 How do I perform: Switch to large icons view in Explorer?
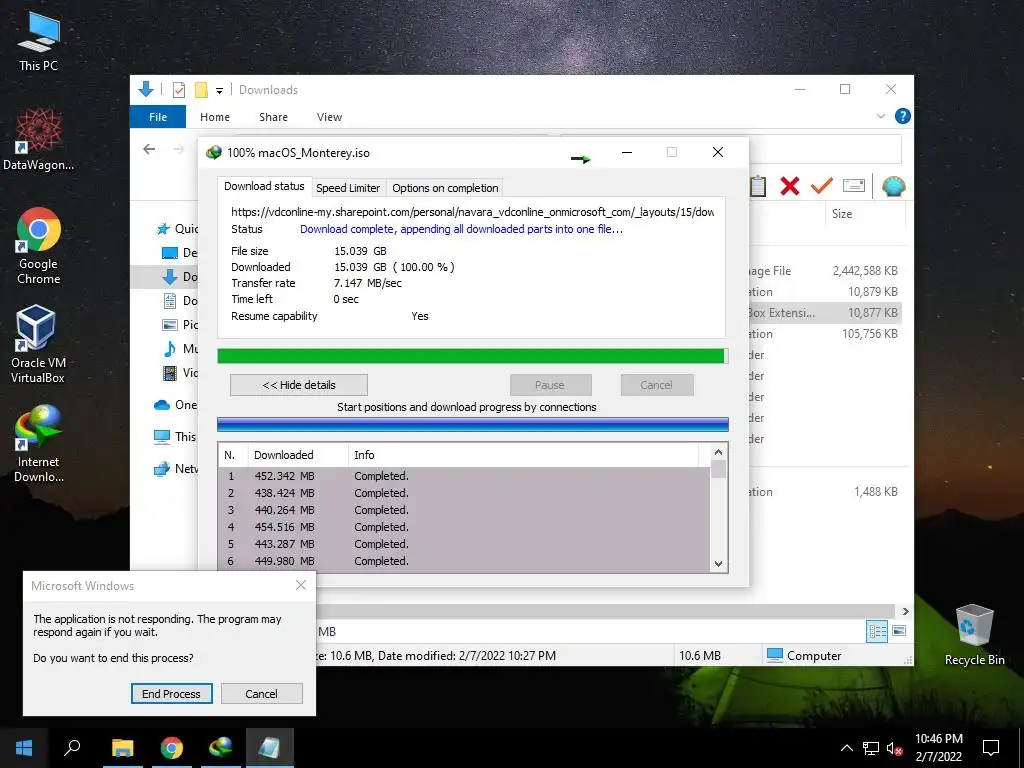899,631
